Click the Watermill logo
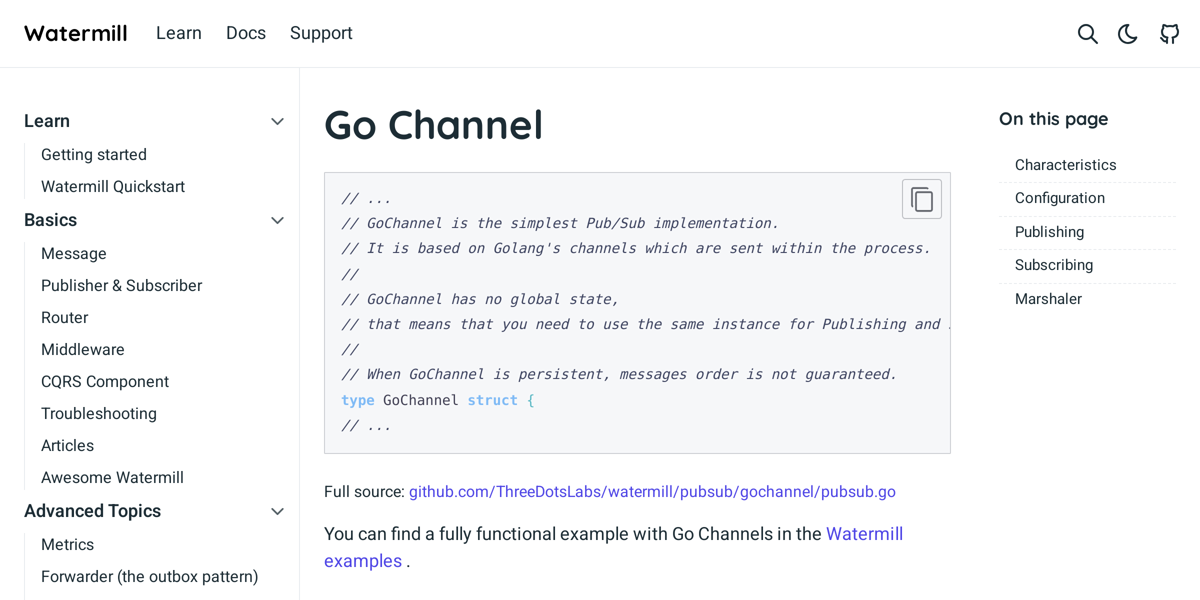This screenshot has height=600, width=1200. [75, 33]
